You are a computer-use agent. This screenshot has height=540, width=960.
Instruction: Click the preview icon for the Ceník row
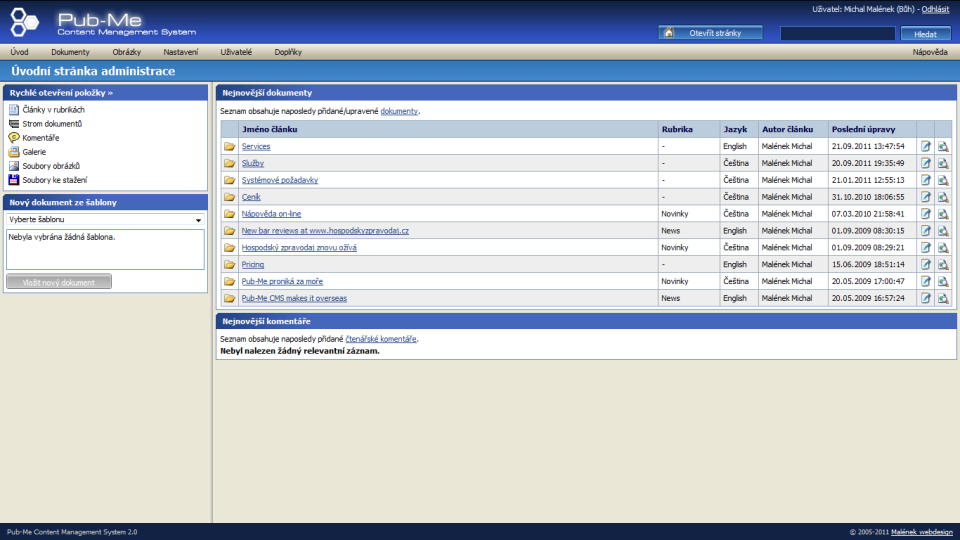(x=943, y=196)
